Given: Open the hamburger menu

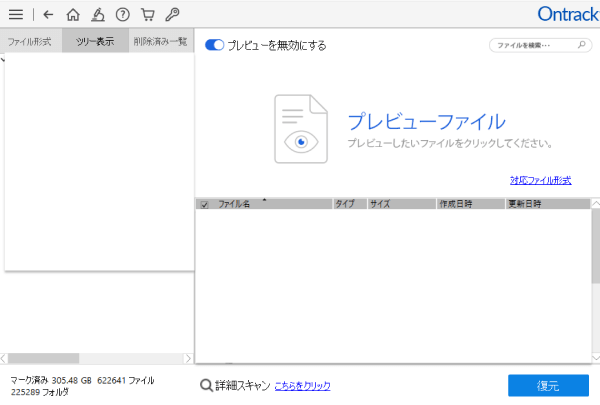Looking at the screenshot, I should pyautogui.click(x=16, y=15).
